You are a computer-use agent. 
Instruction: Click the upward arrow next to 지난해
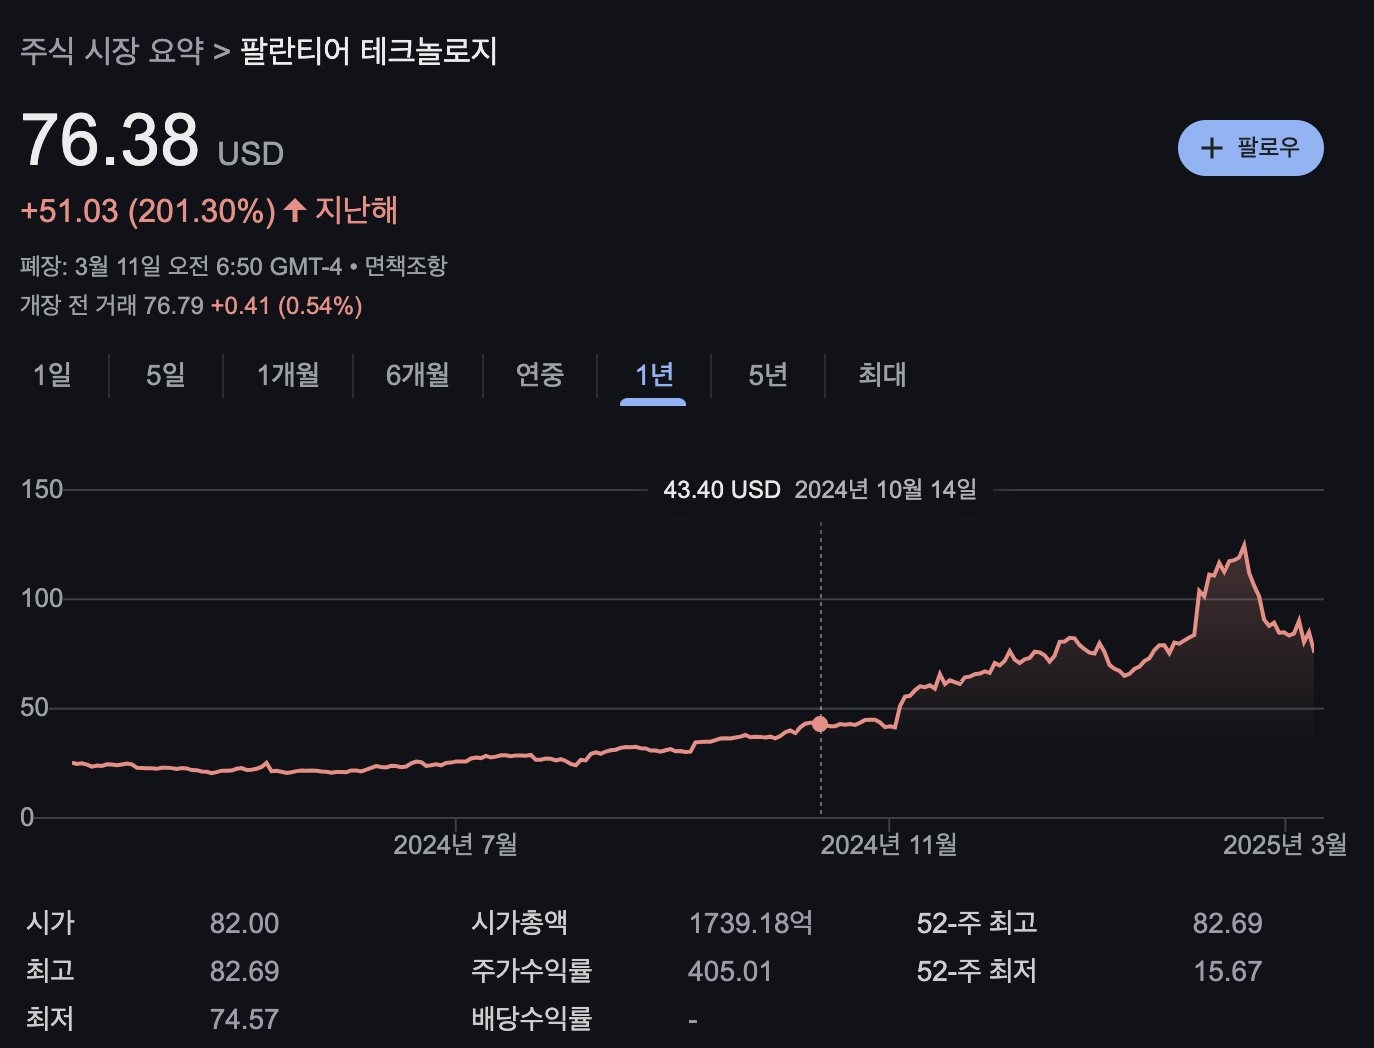[294, 210]
